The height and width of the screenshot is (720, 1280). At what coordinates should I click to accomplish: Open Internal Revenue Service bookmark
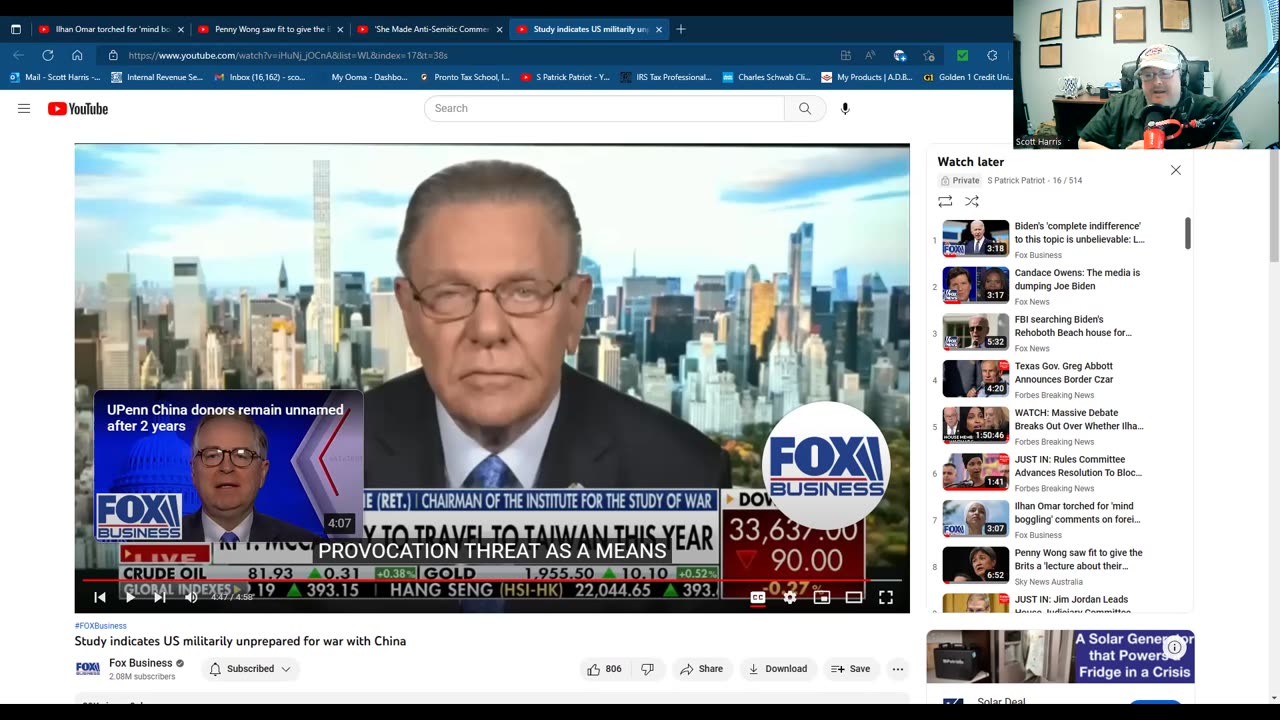[x=157, y=77]
